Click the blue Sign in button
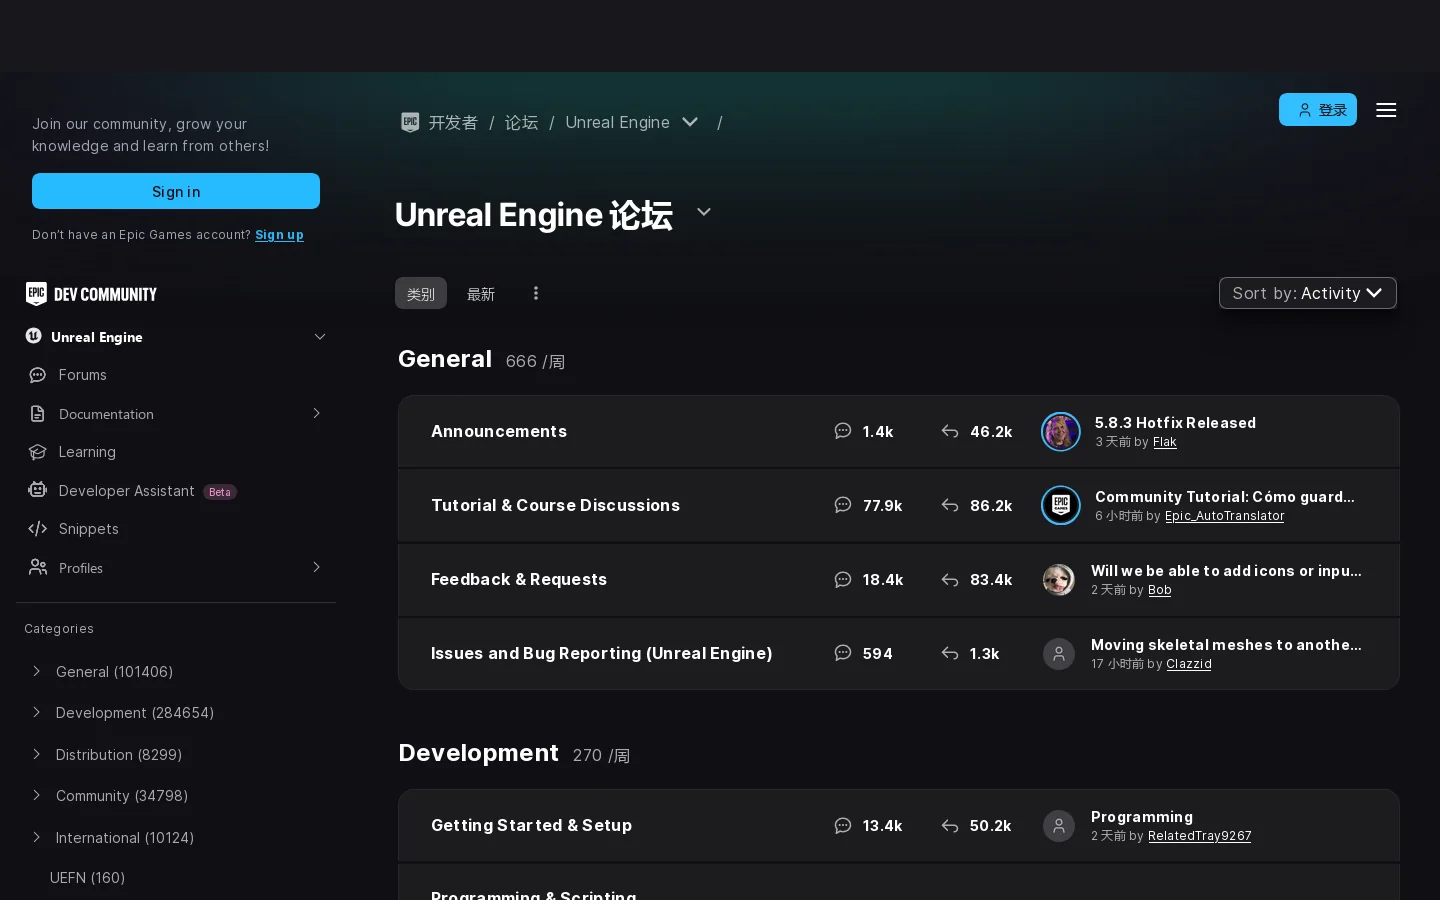 point(176,191)
